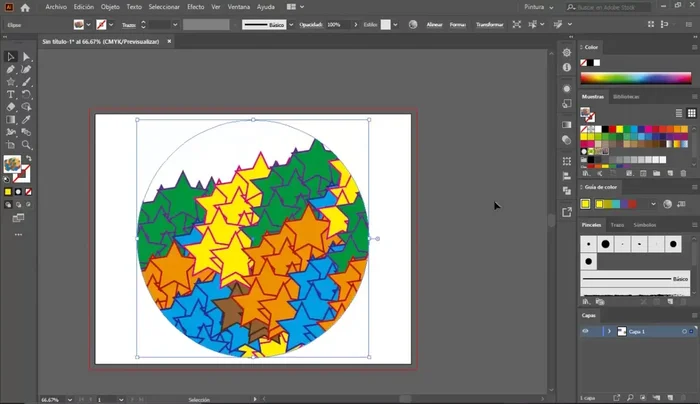This screenshot has height=404, width=700.
Task: Click the Transformar button
Action: (490, 24)
